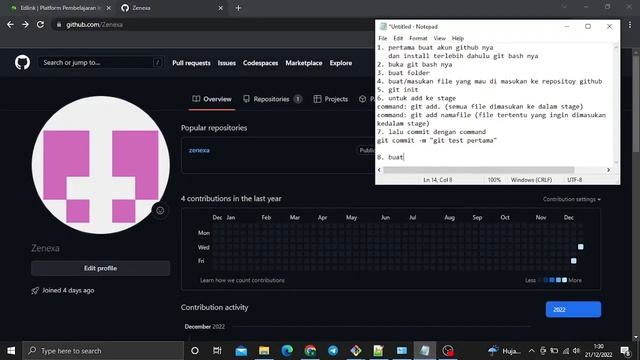Open the Chrome three-dot menu
This screenshot has width=640, height=360.
(630, 24)
